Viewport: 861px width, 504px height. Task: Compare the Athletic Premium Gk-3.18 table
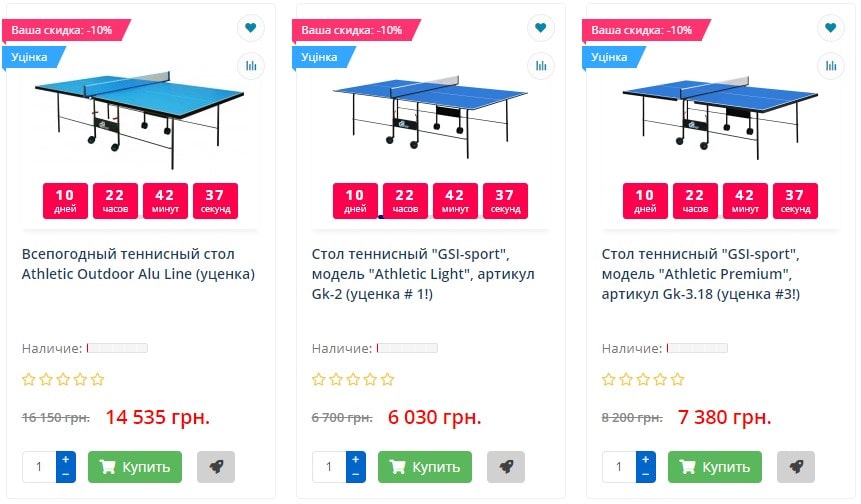(831, 66)
